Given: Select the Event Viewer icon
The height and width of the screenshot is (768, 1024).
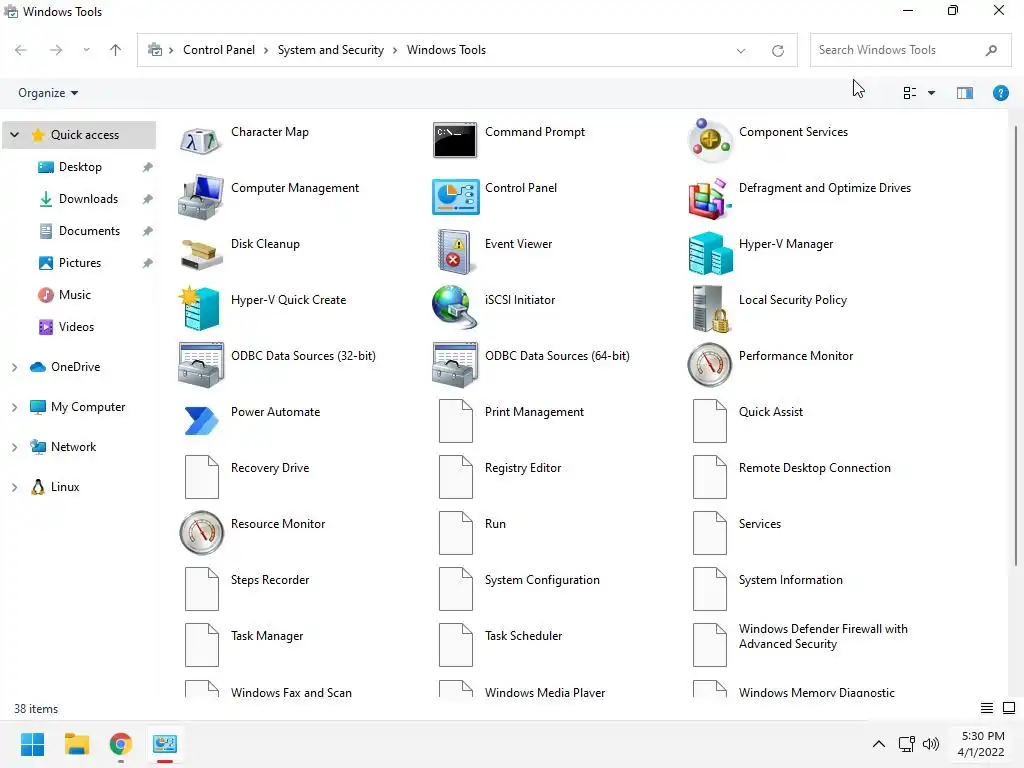Looking at the screenshot, I should click(455, 252).
